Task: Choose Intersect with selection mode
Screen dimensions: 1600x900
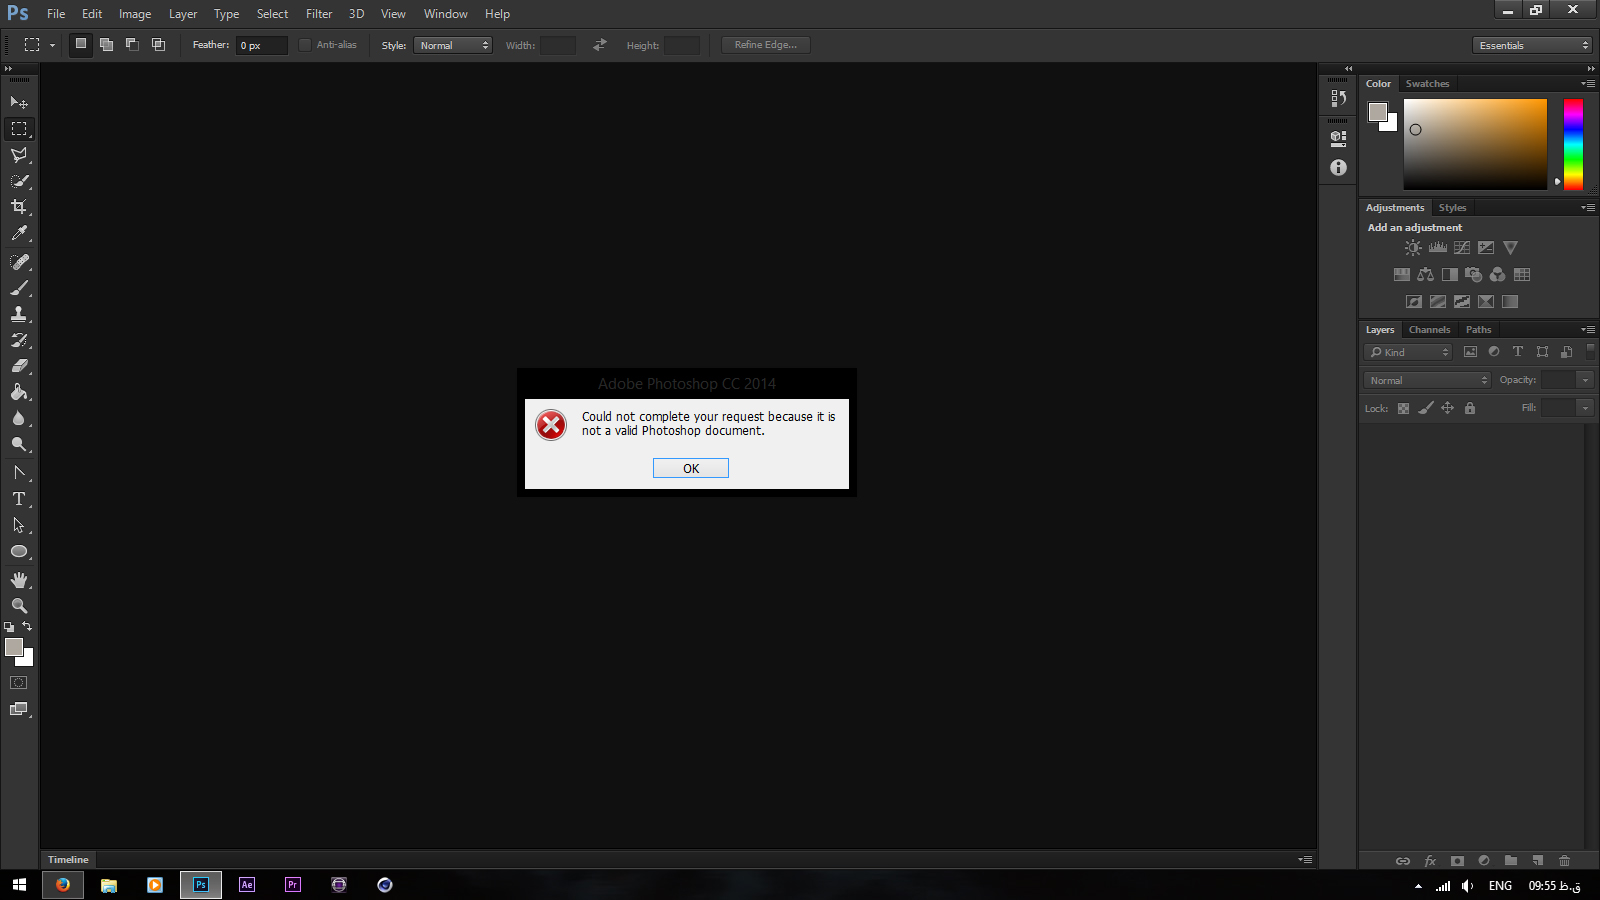Action: point(158,44)
